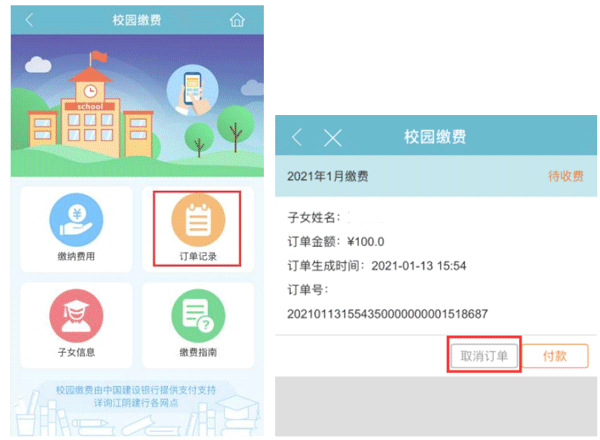Tap the back arrow on the left screen header
Viewport: 600px width, 440px height.
(30, 20)
